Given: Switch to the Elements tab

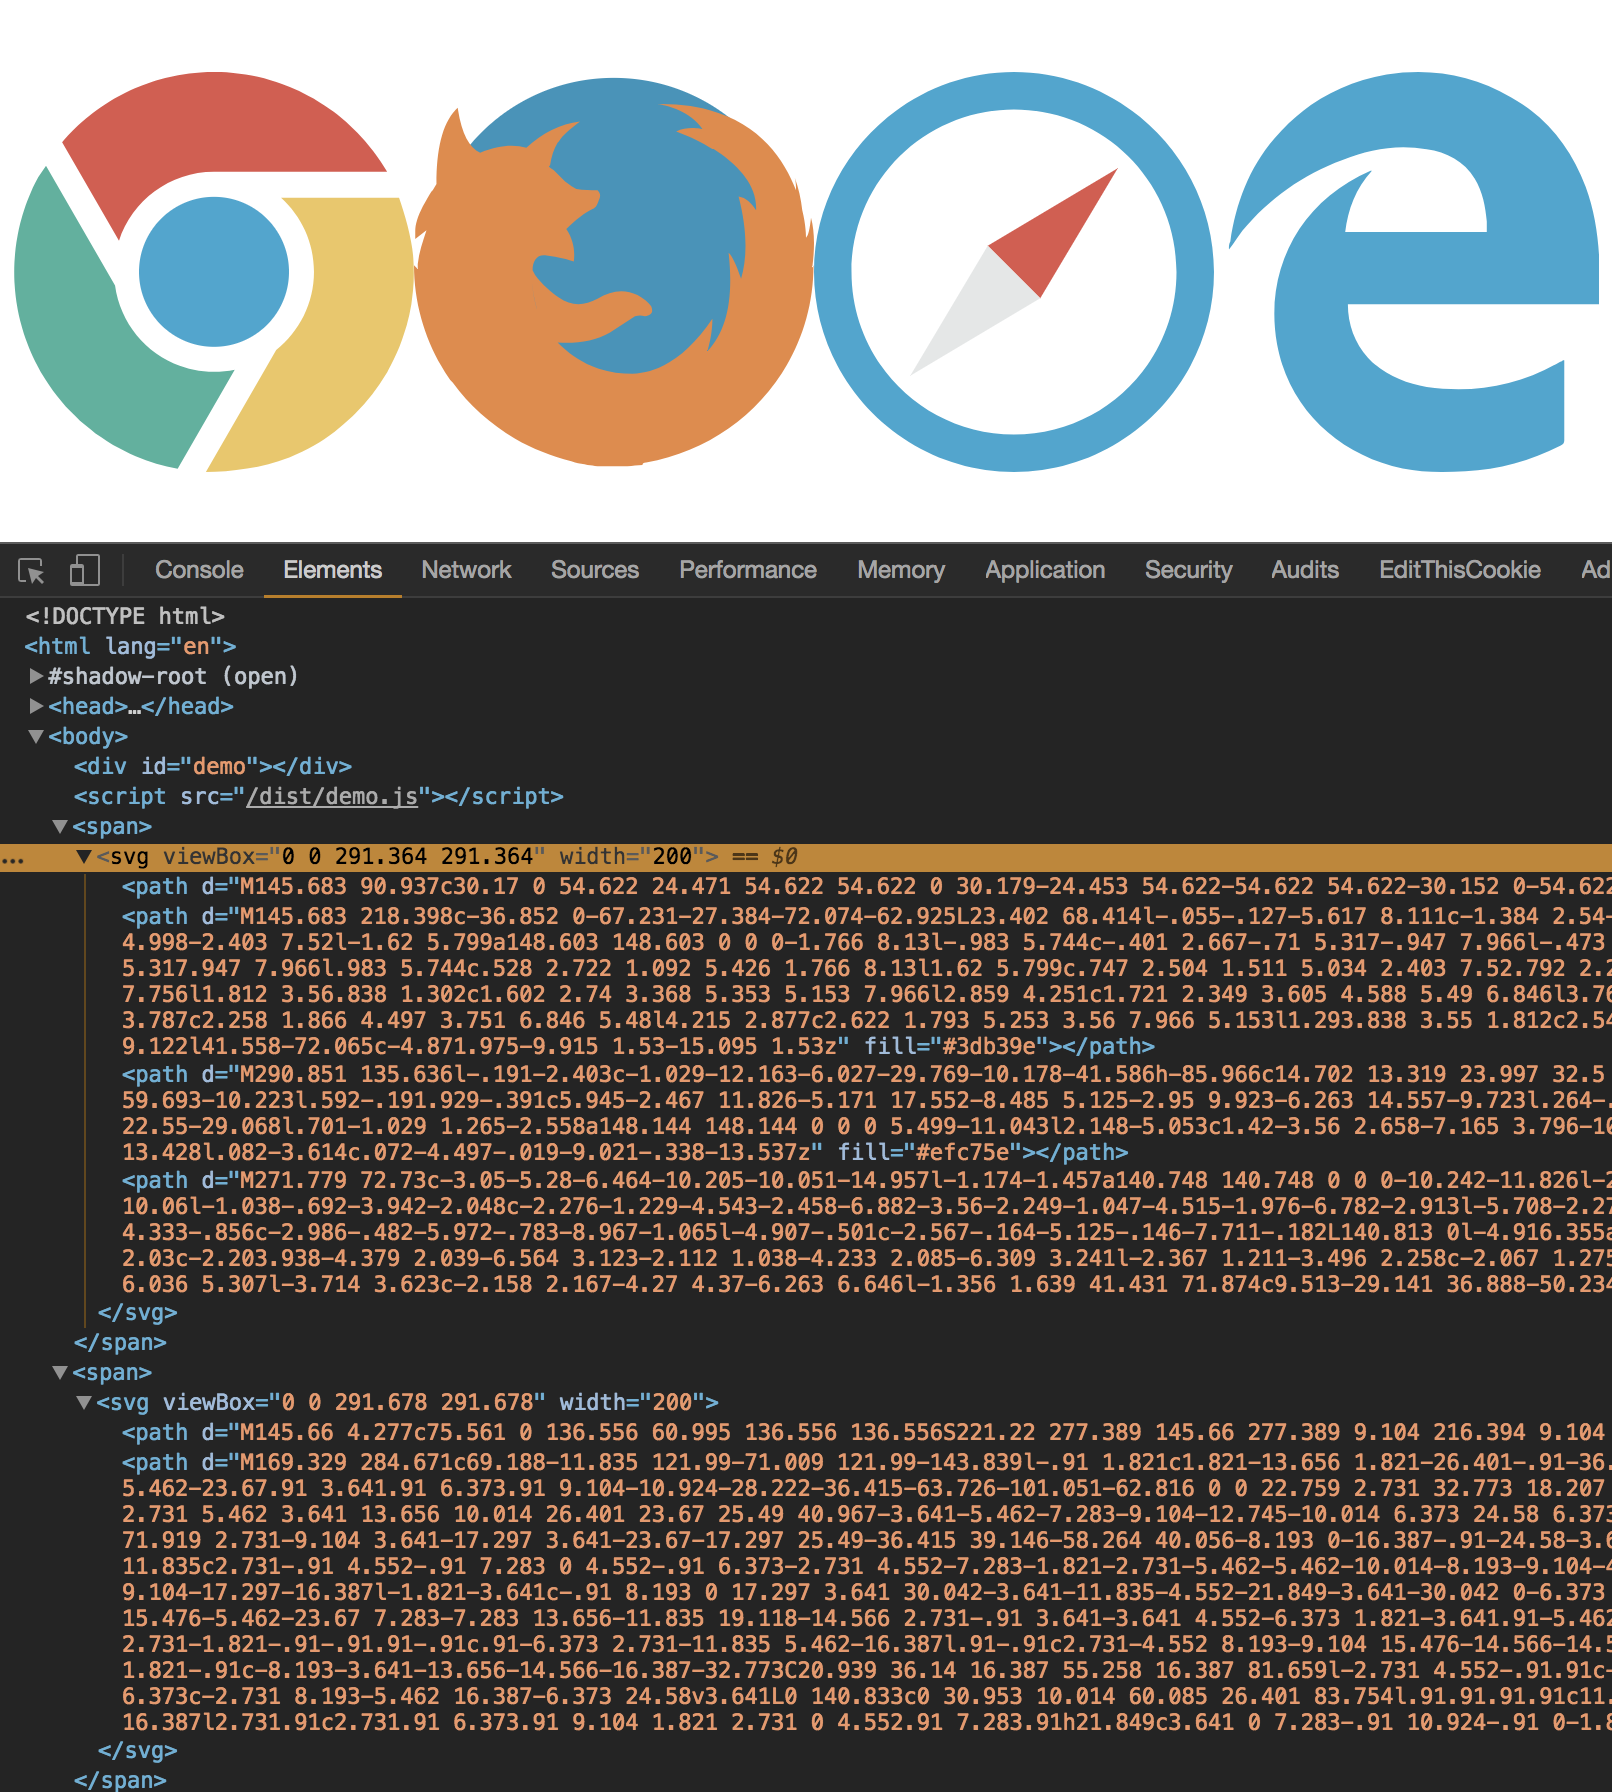Looking at the screenshot, I should pyautogui.click(x=332, y=570).
